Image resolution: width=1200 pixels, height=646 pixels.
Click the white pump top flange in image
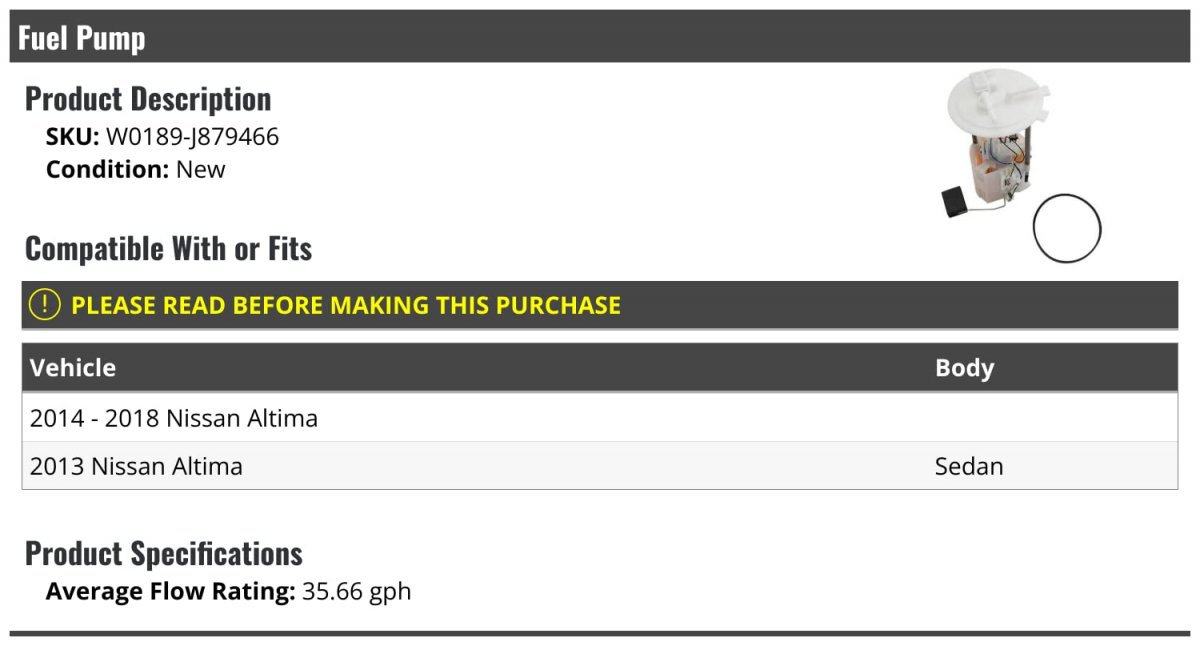(1000, 99)
